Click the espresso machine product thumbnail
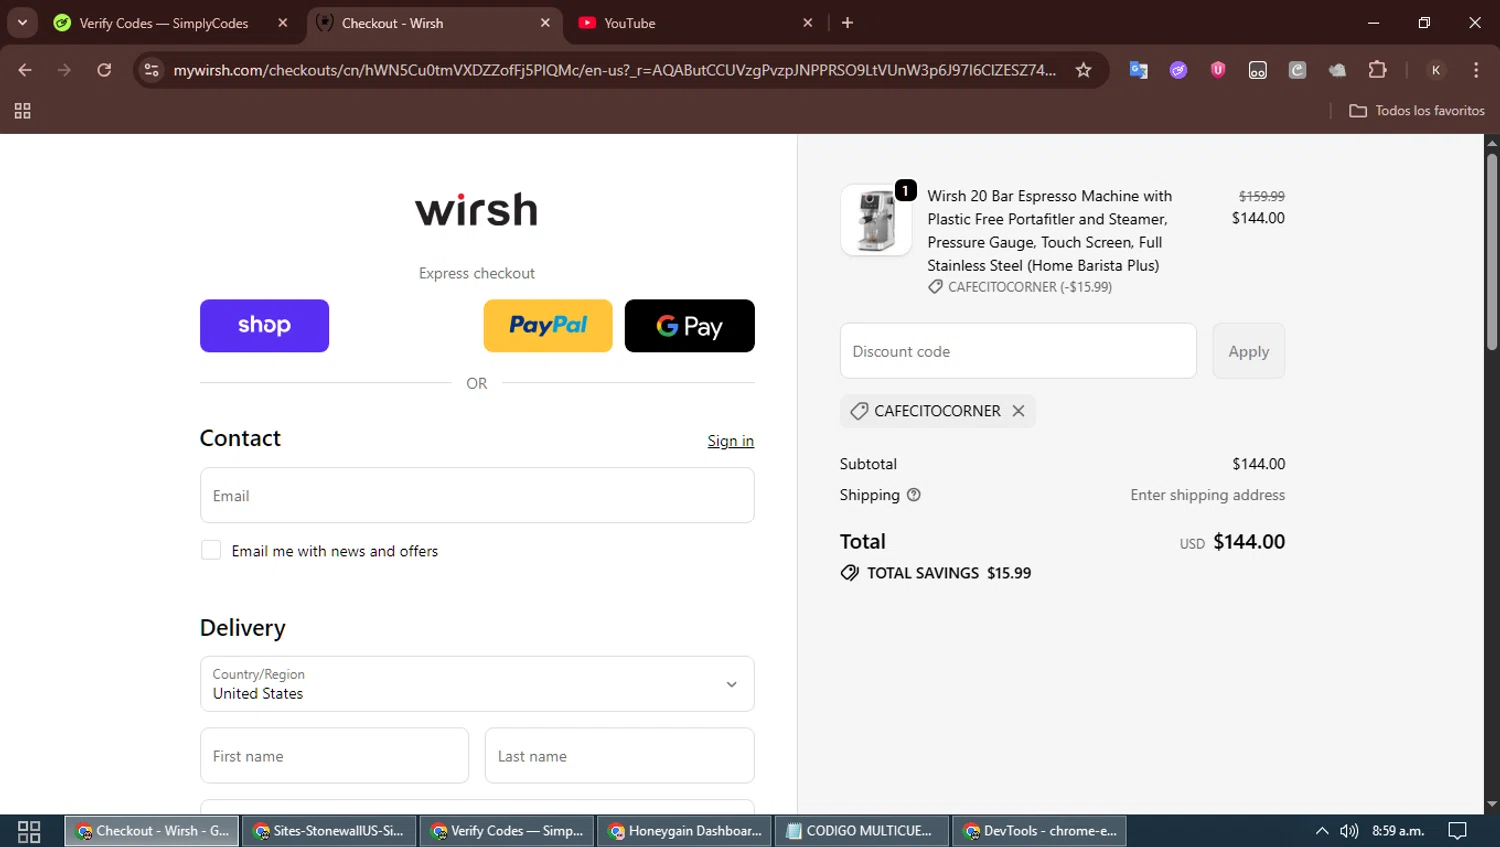 (876, 220)
